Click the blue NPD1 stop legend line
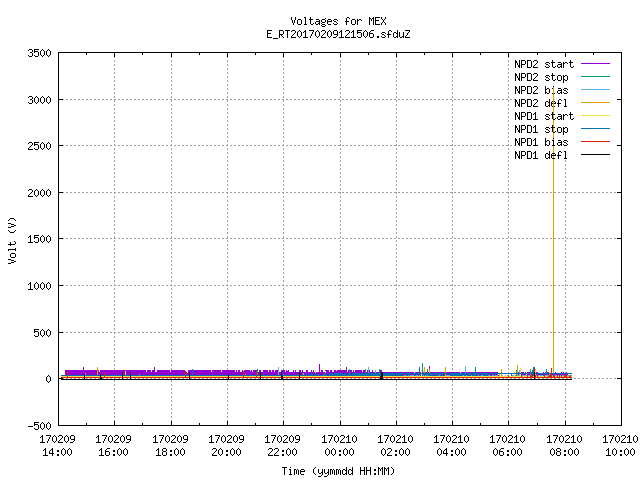This screenshot has width=640, height=480. (596, 129)
